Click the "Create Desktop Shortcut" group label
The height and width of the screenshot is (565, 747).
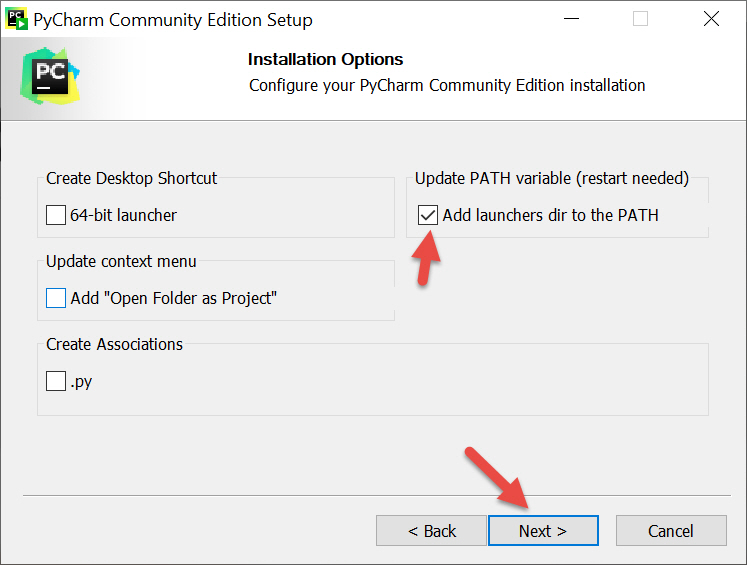click(x=131, y=178)
